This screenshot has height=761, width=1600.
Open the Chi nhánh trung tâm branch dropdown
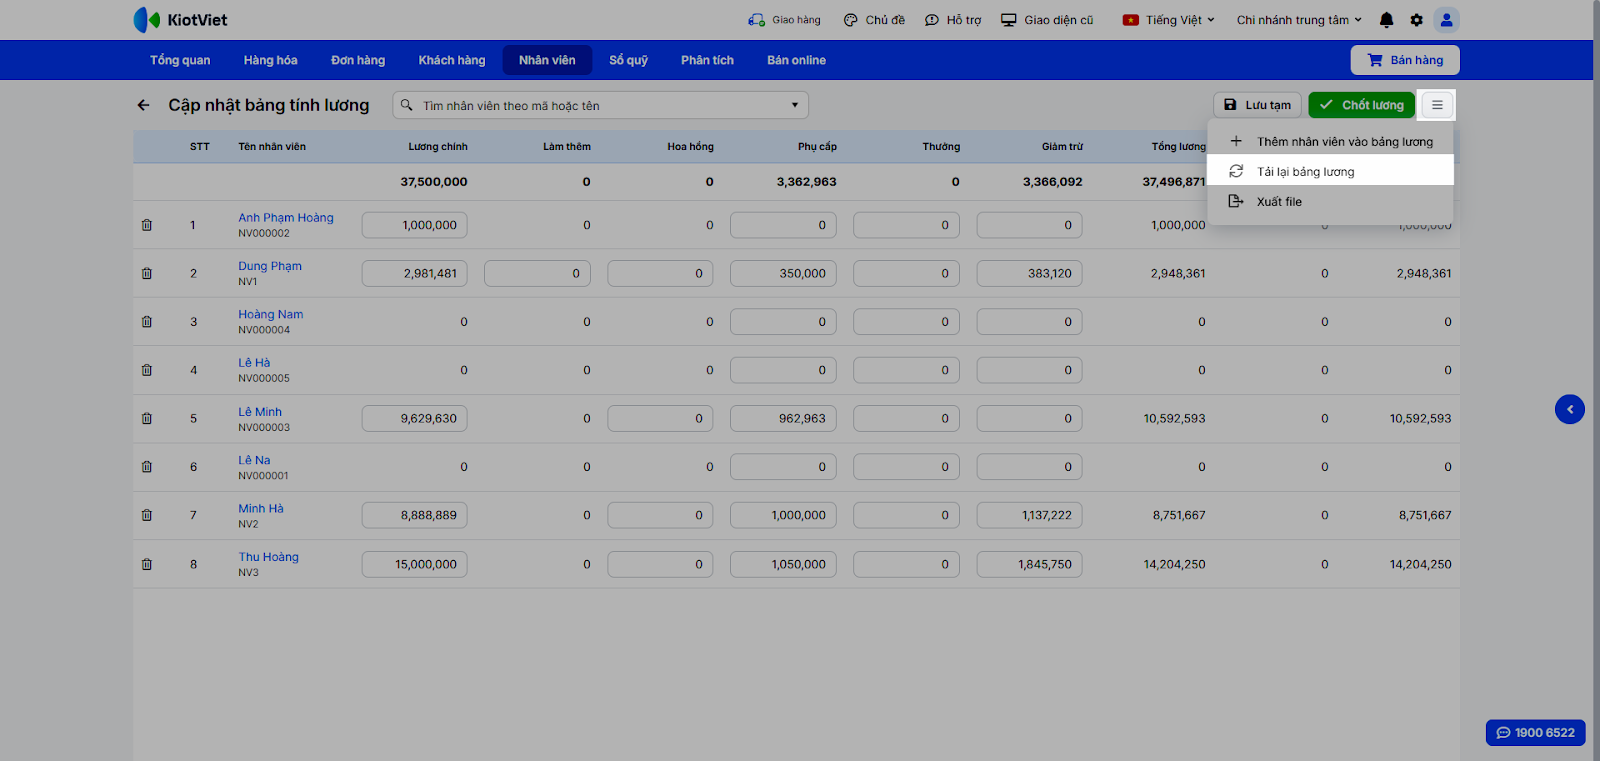point(1299,20)
